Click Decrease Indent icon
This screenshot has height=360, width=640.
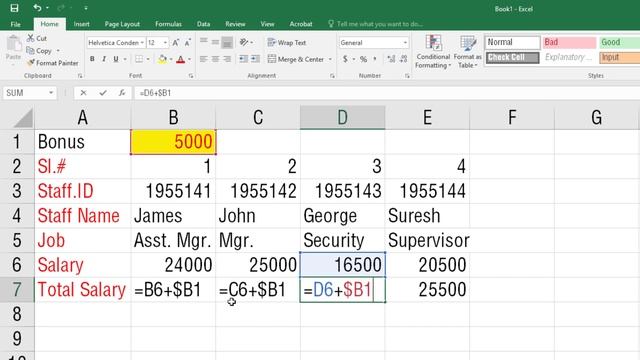[244, 59]
